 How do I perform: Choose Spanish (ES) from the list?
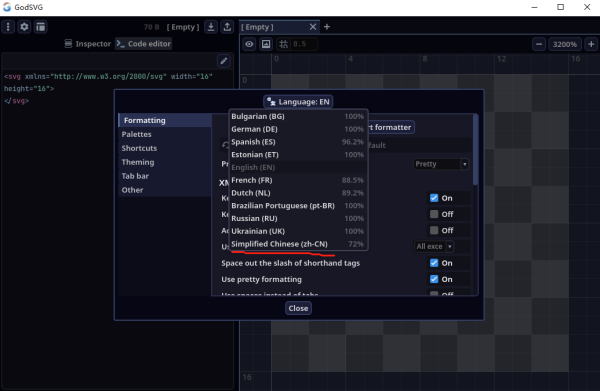298,142
